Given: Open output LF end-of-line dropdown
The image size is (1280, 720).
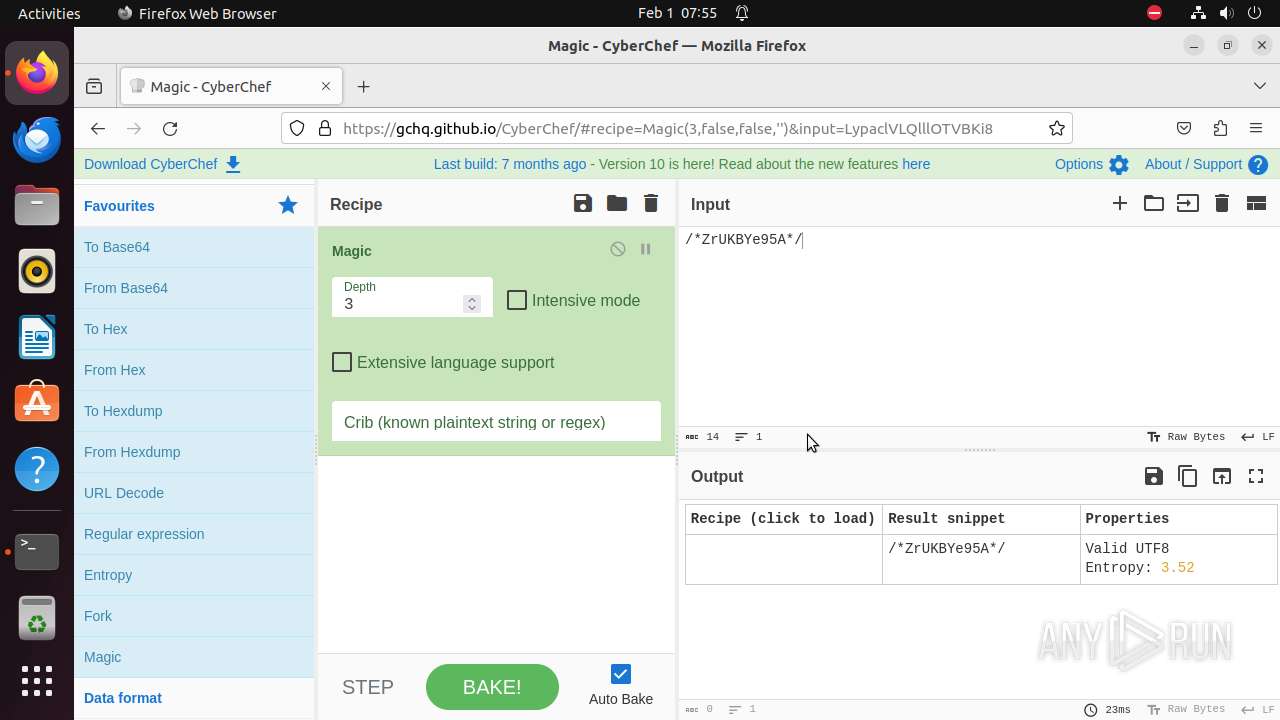Looking at the screenshot, I should click(x=1258, y=709).
